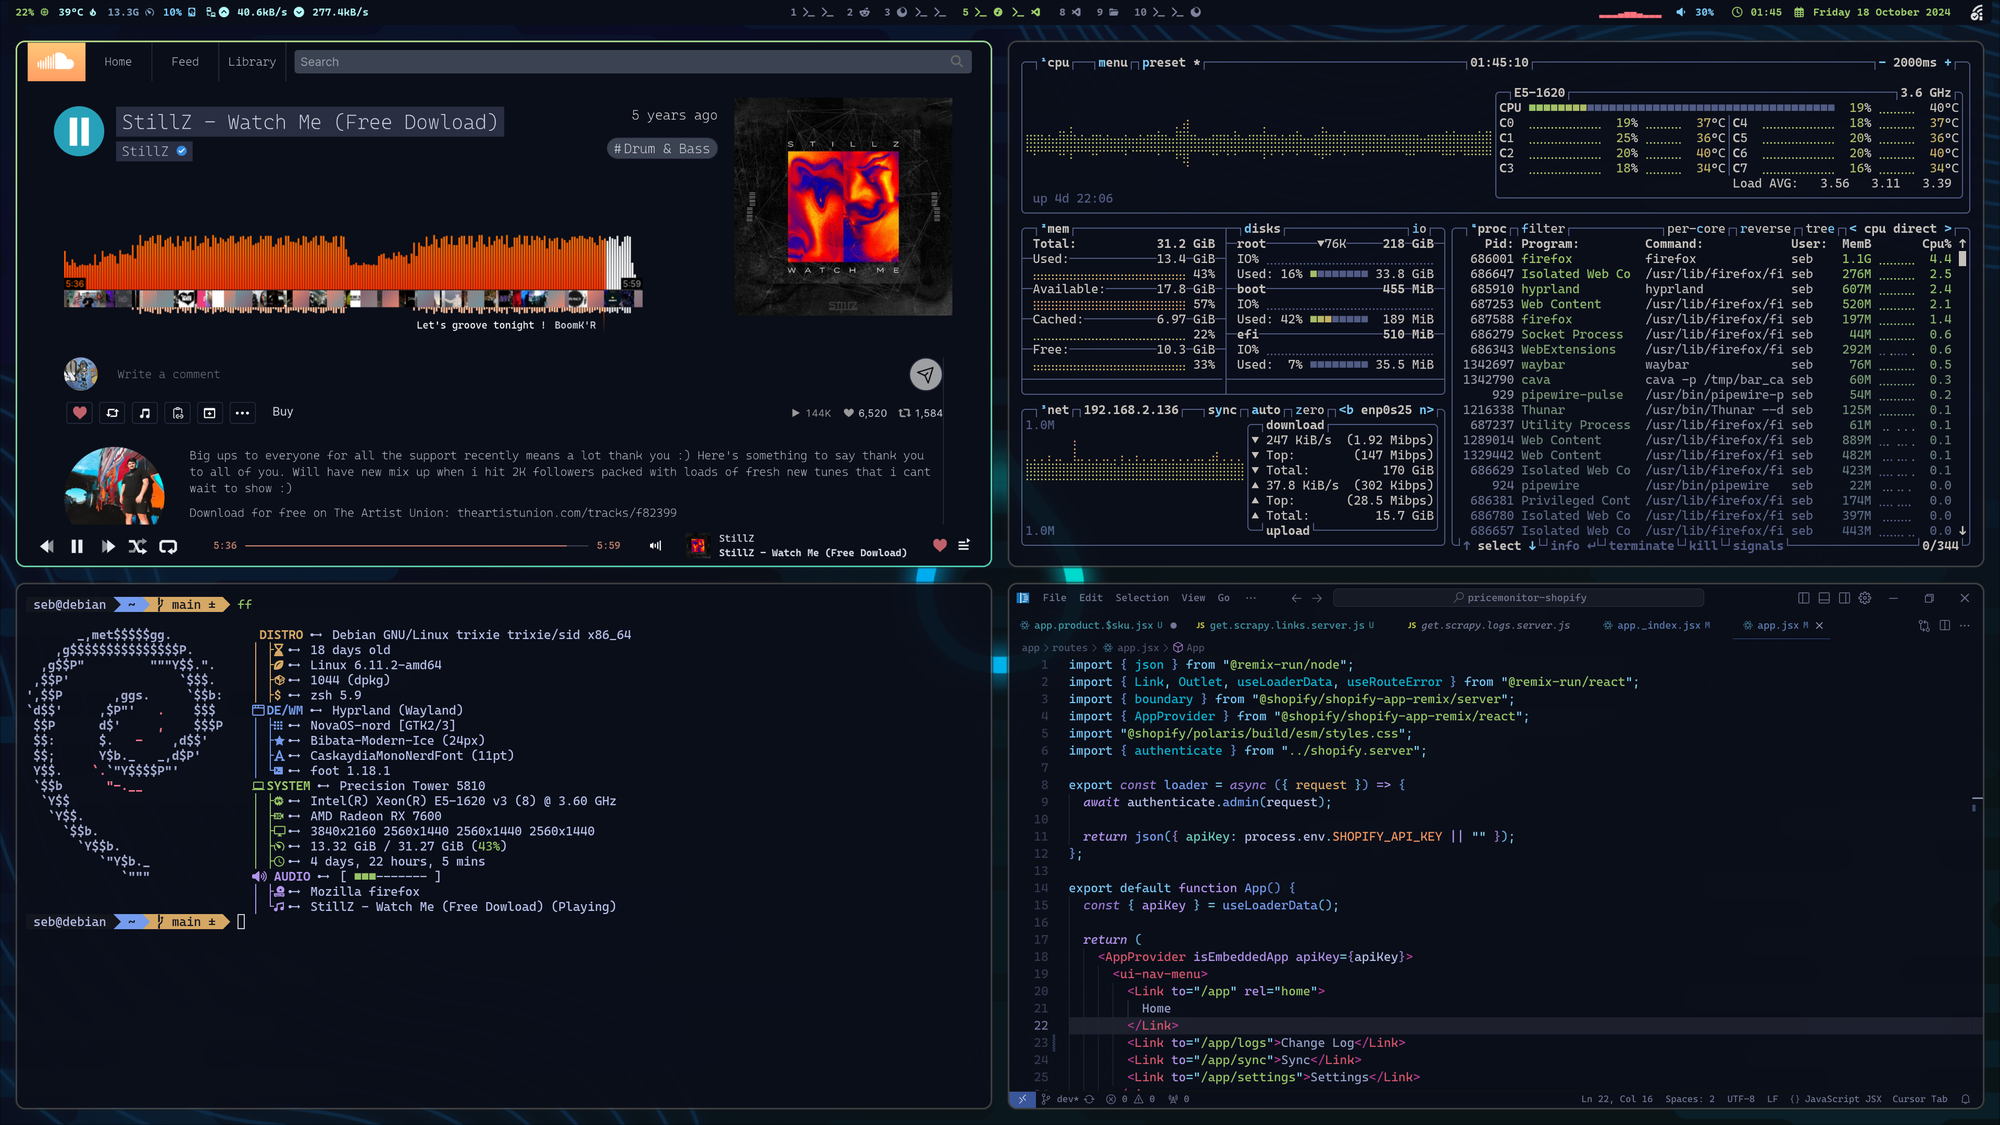Toggle shuffle in the bottom player
The width and height of the screenshot is (2000, 1125).
click(138, 546)
